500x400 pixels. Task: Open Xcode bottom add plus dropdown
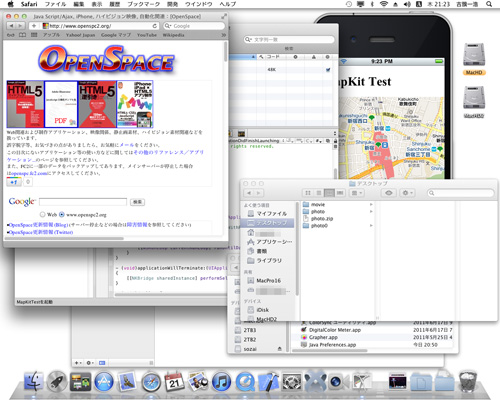pos(78,363)
